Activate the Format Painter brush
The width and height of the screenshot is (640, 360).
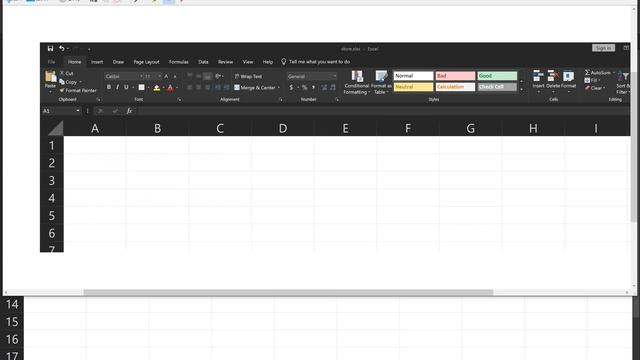pos(62,90)
